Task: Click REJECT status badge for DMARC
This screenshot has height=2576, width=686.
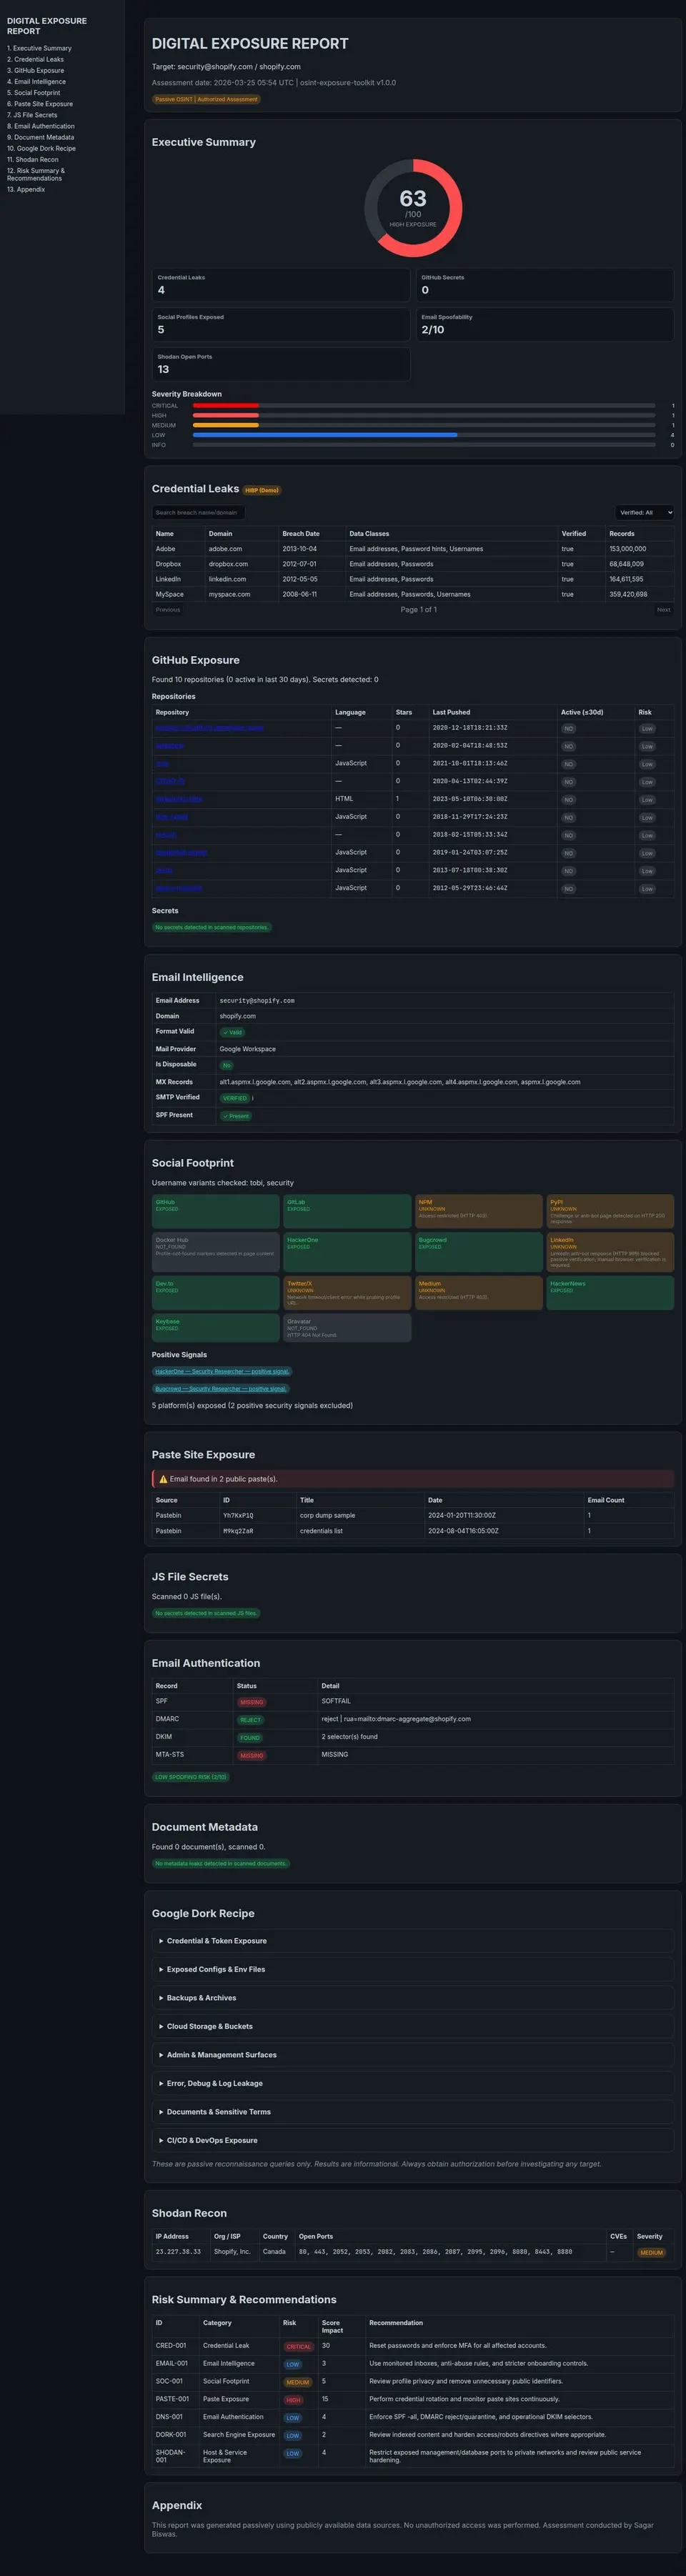Action: pyautogui.click(x=250, y=1720)
